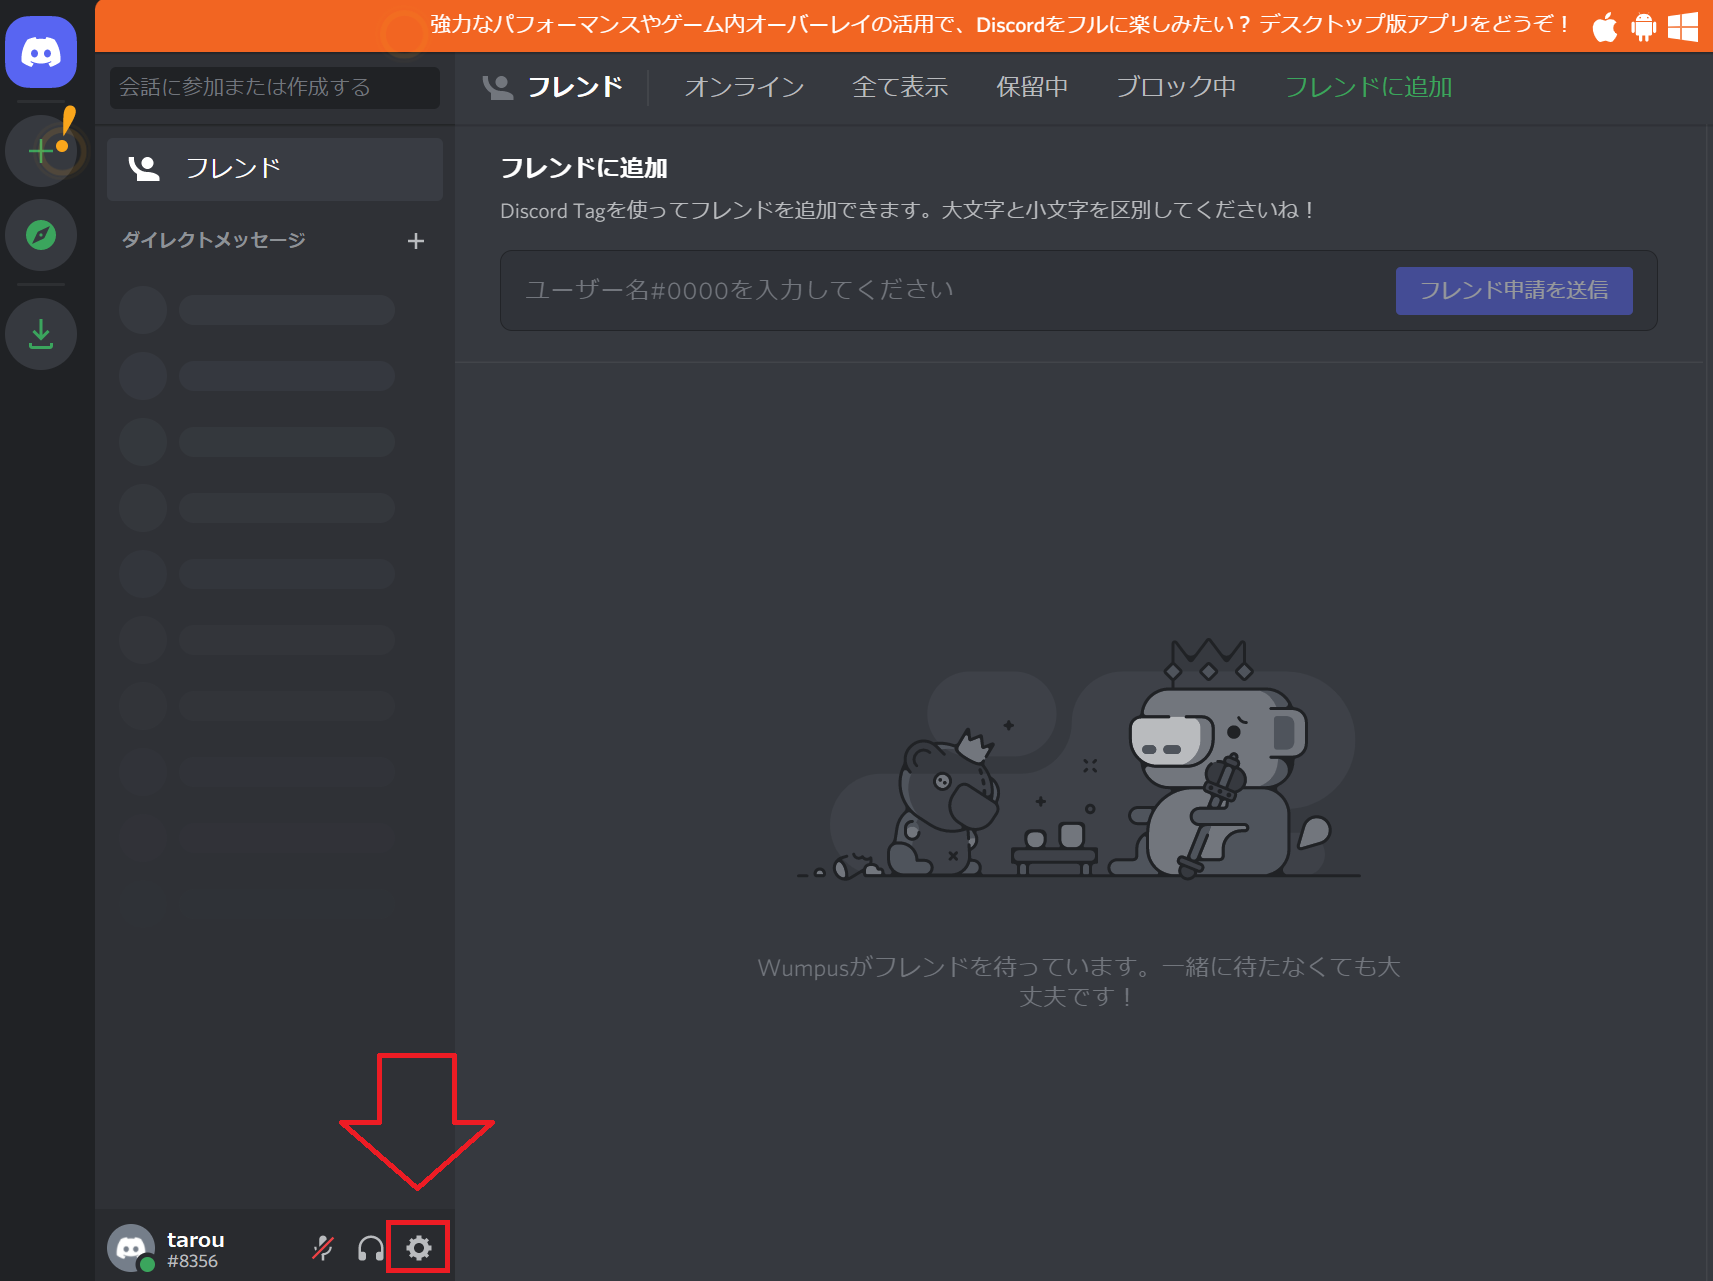1713x1281 pixels.
Task: Click 会話に参加または作成する search box
Action: coord(275,88)
